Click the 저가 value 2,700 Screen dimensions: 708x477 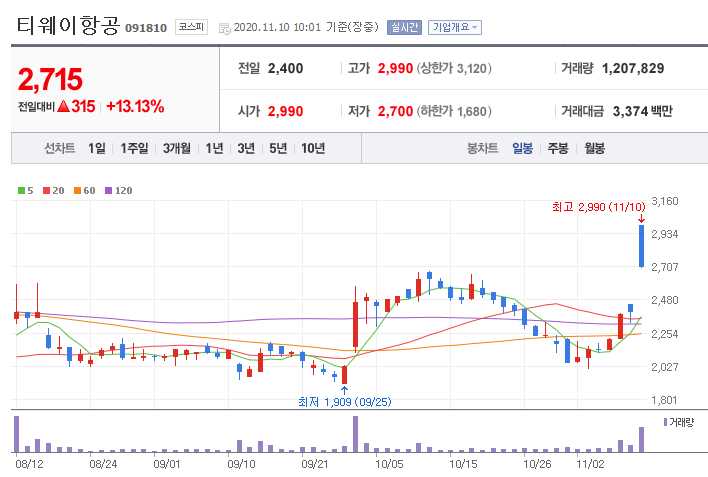tap(395, 111)
